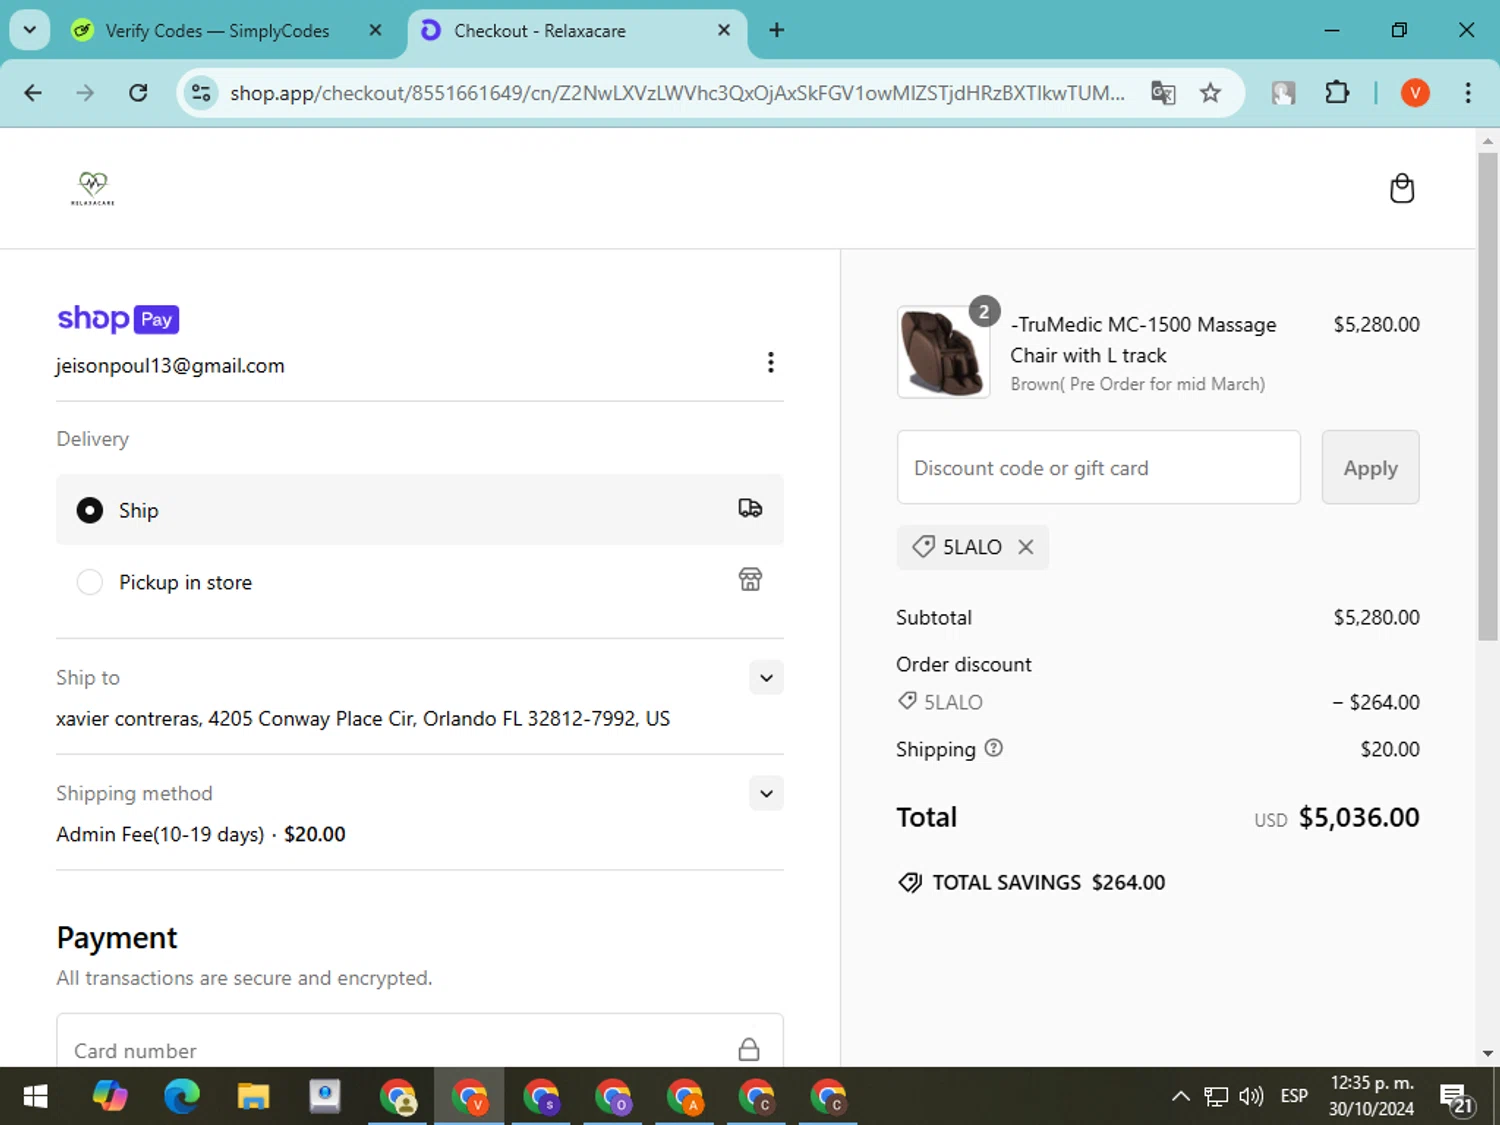Click the shipping info question mark icon

(993, 748)
